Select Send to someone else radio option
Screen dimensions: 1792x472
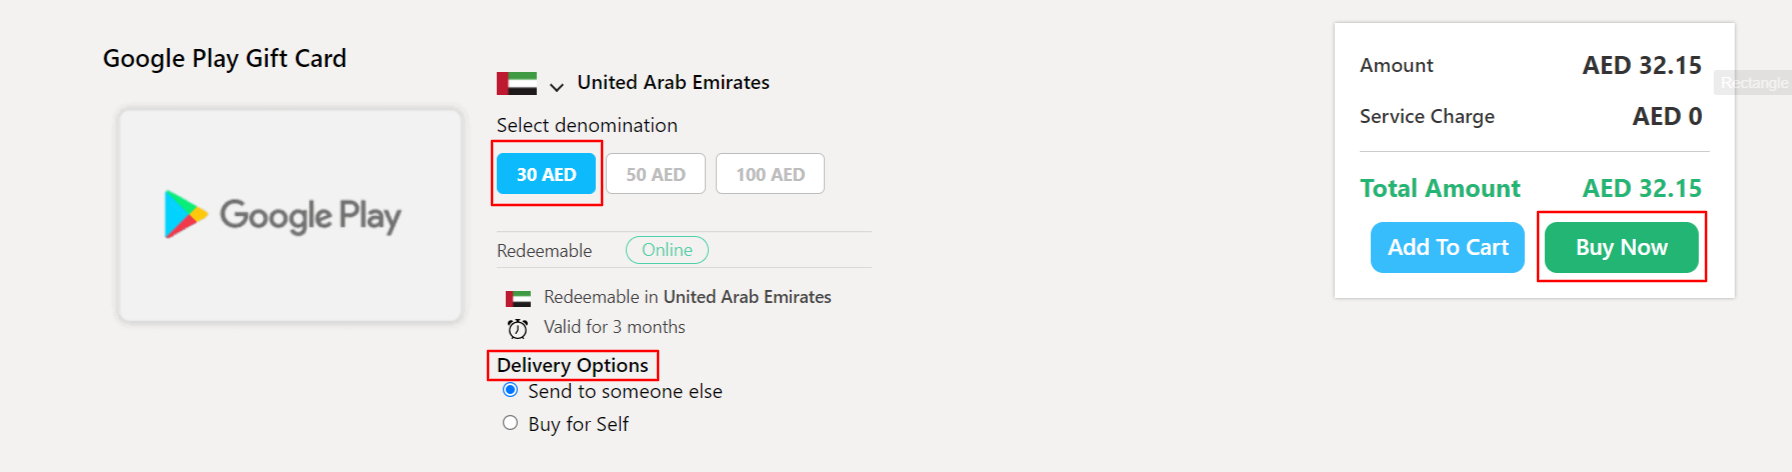510,390
